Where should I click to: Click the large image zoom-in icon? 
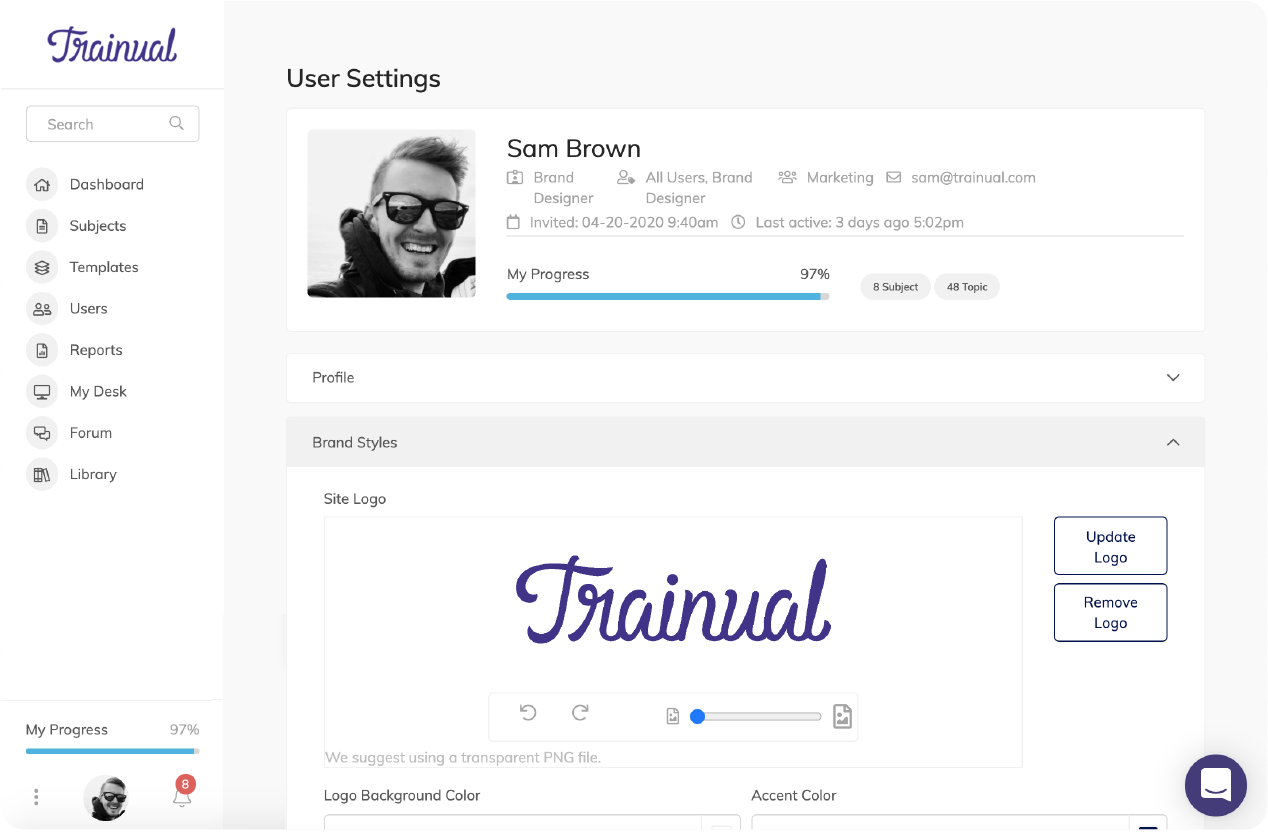843,716
